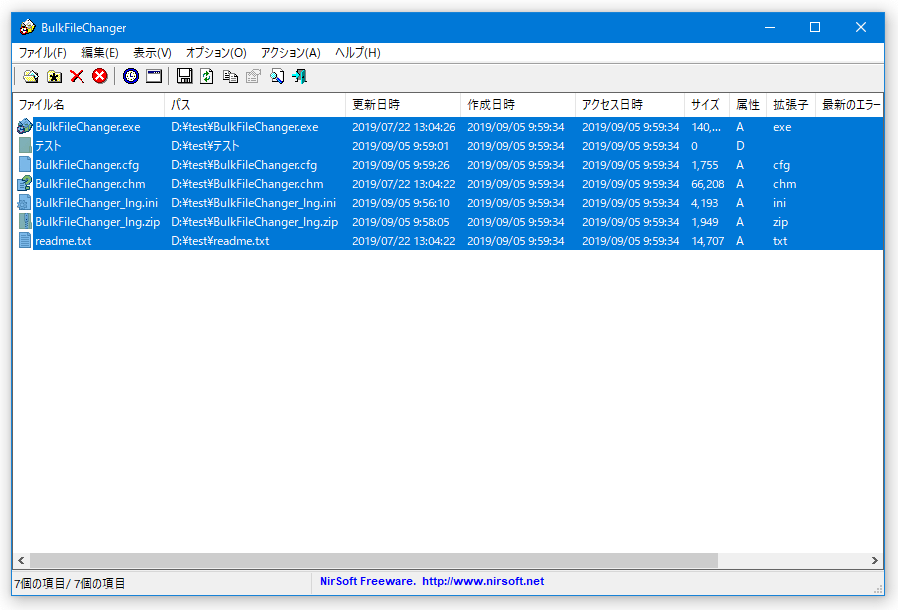898x610 pixels.
Task: Sort by the アクセス日時 column header
Action: click(630, 104)
